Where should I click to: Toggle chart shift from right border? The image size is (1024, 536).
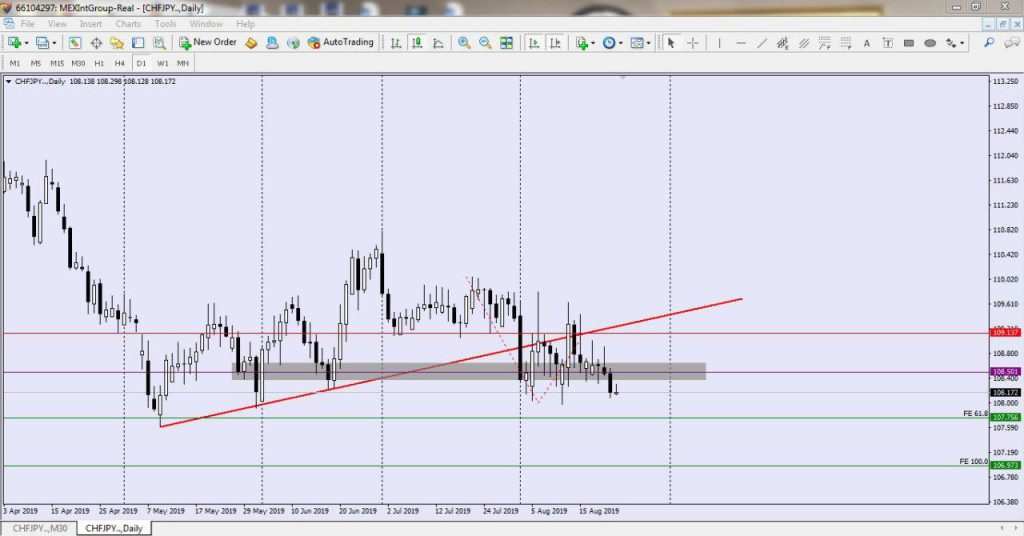(555, 43)
